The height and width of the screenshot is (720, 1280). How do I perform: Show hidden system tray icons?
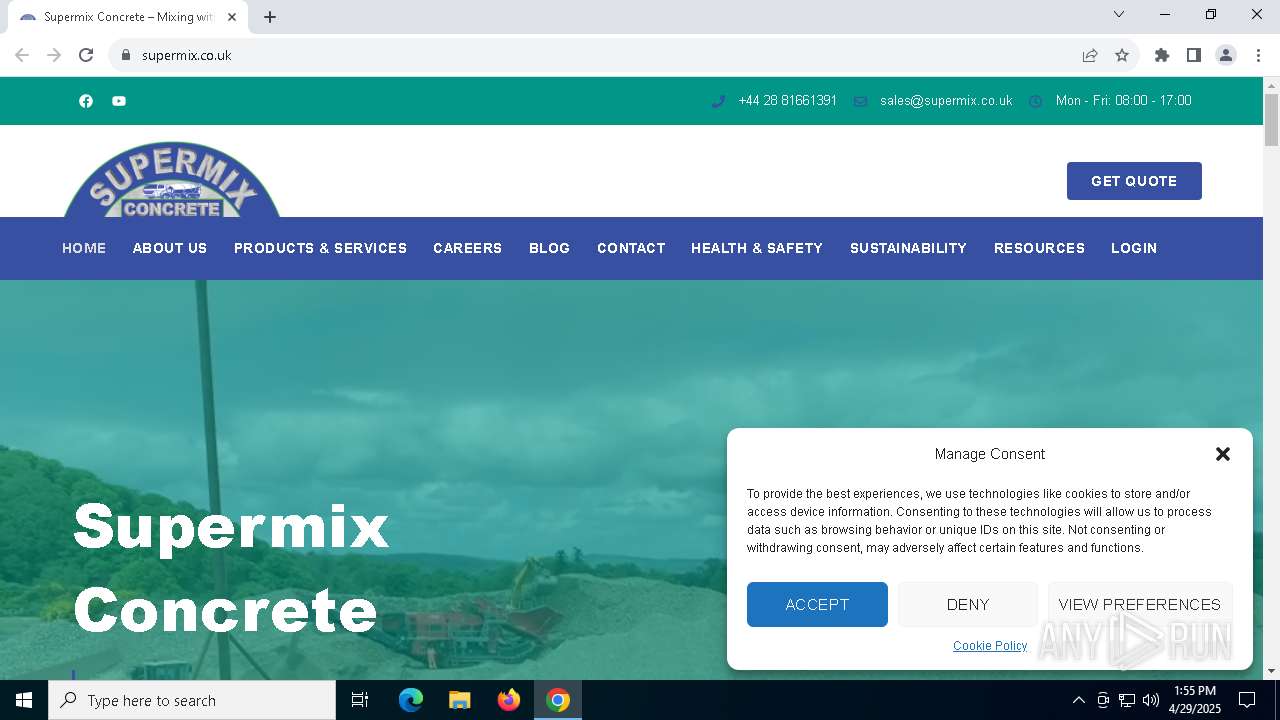pyautogui.click(x=1078, y=700)
